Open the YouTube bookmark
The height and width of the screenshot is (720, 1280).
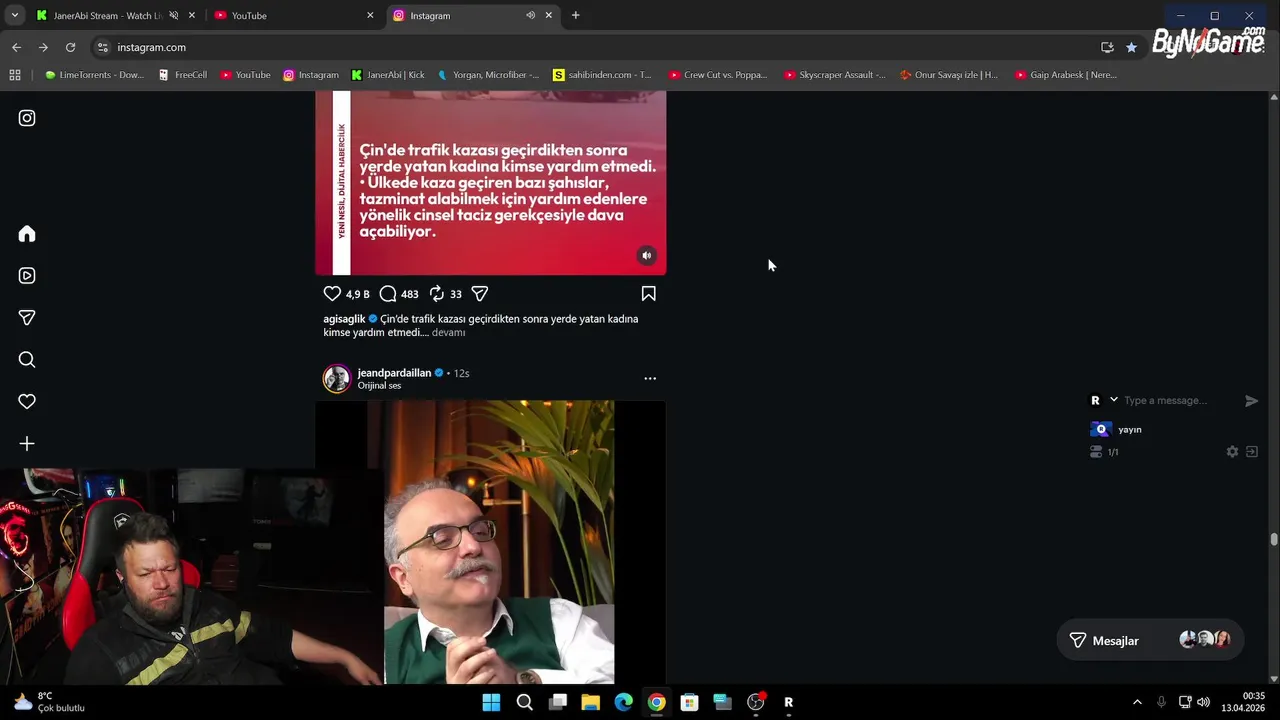point(246,75)
